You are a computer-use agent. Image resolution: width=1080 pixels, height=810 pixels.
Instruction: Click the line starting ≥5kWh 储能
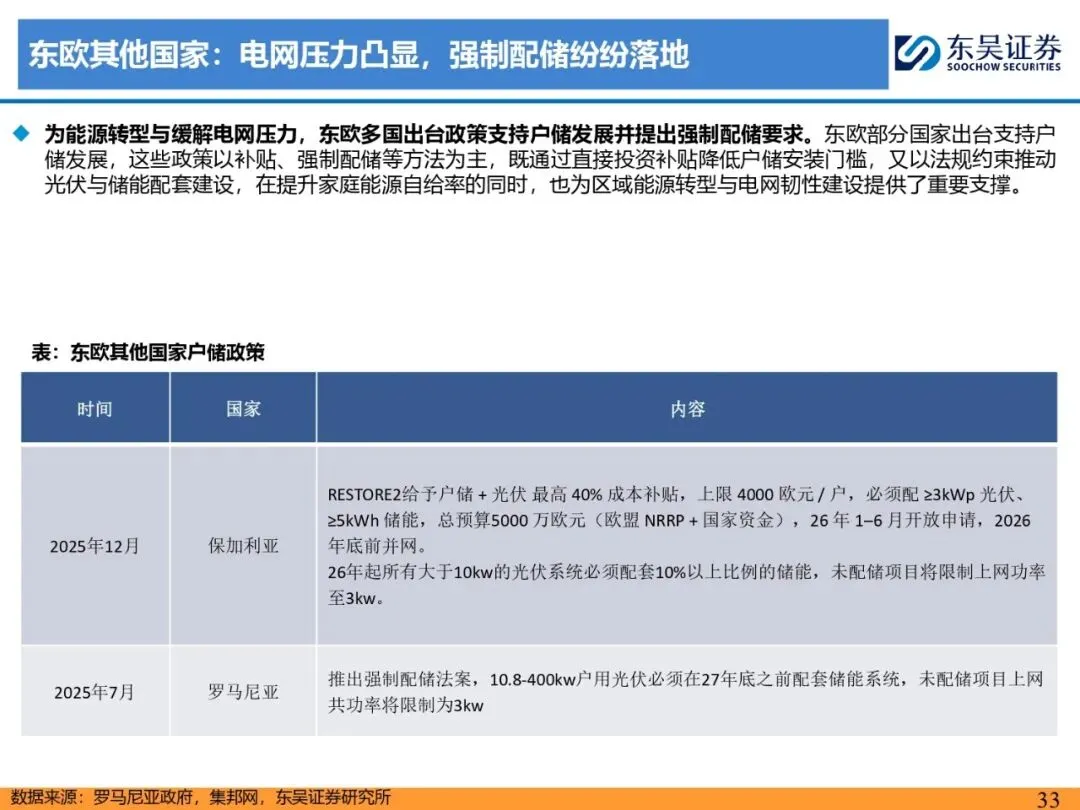tap(679, 520)
